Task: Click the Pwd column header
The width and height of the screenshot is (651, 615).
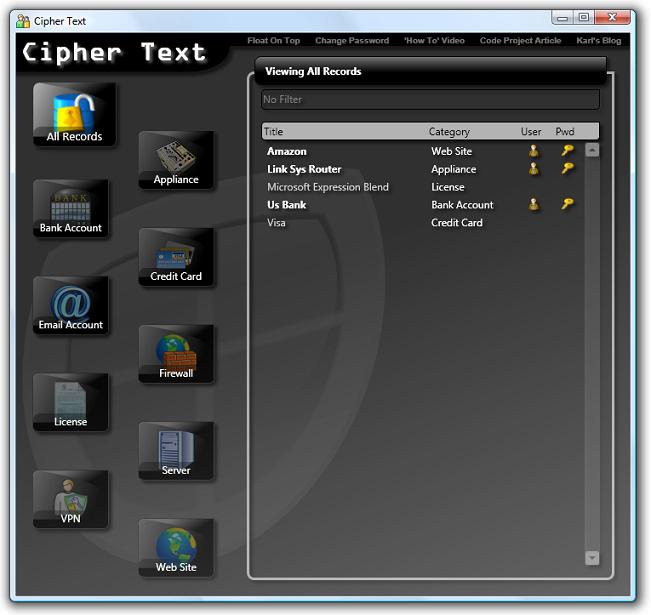Action: 565,132
